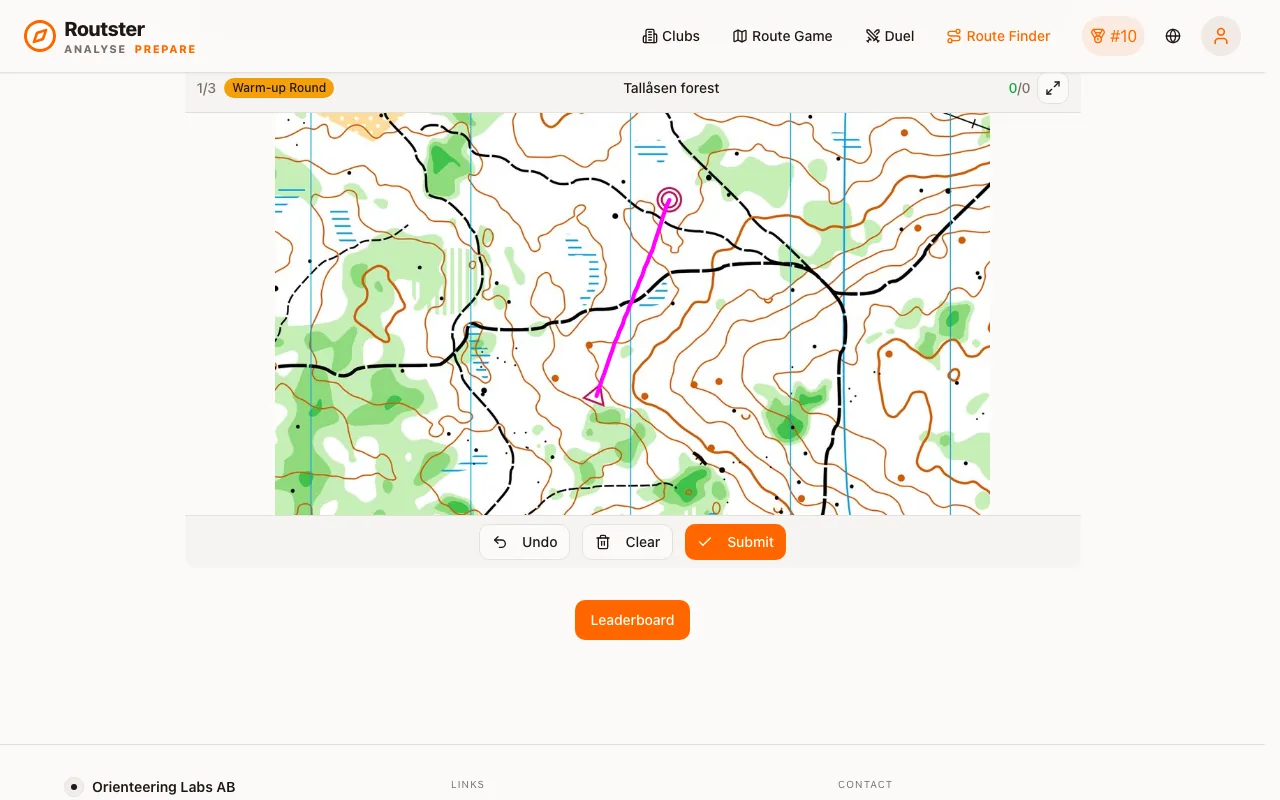Go to the Duel page
Screen dimensions: 1280x800
tap(890, 36)
